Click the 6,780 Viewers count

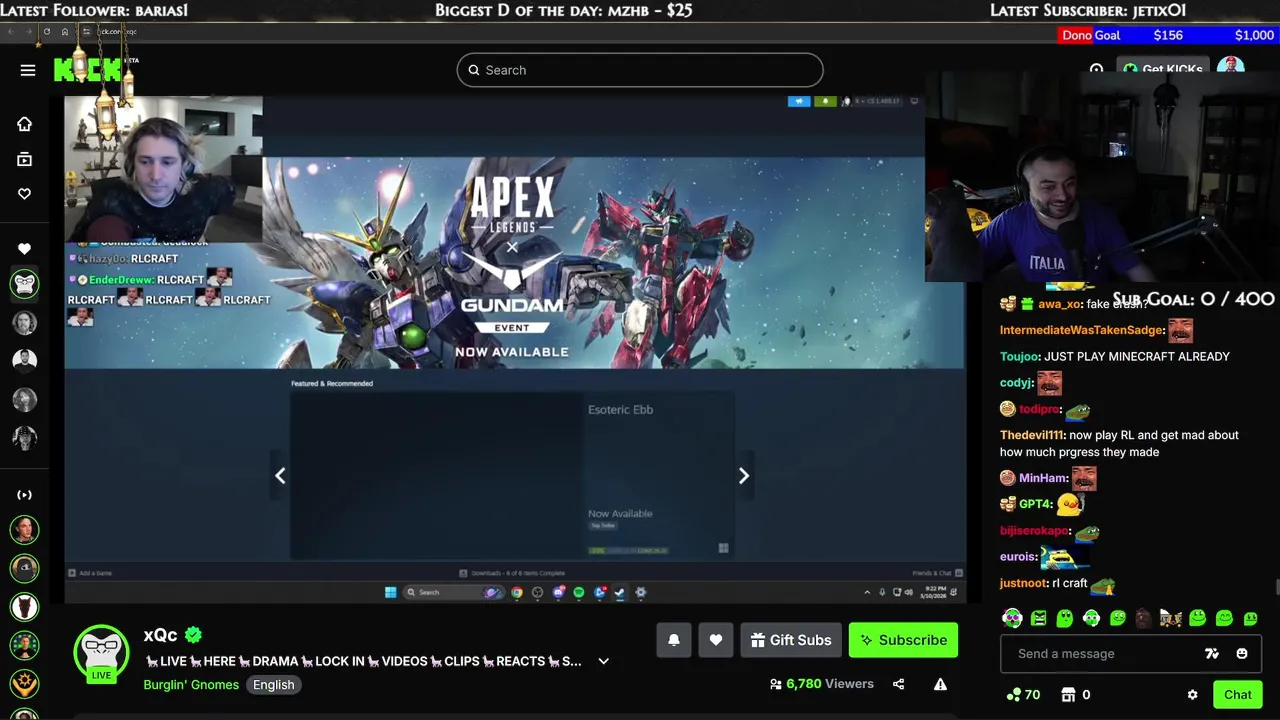(821, 684)
